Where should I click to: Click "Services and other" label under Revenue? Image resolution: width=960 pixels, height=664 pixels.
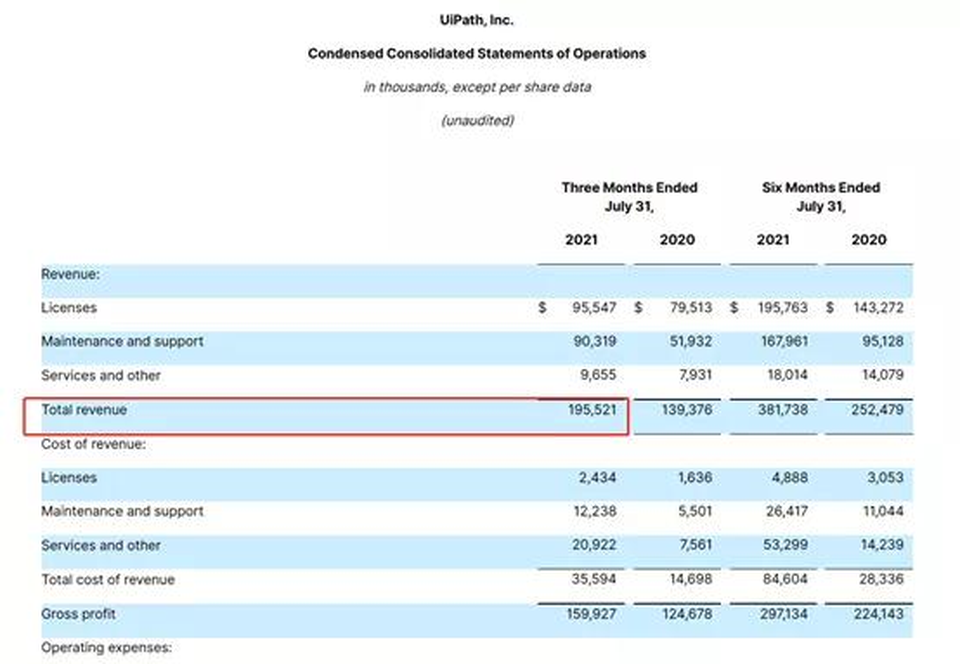point(101,375)
